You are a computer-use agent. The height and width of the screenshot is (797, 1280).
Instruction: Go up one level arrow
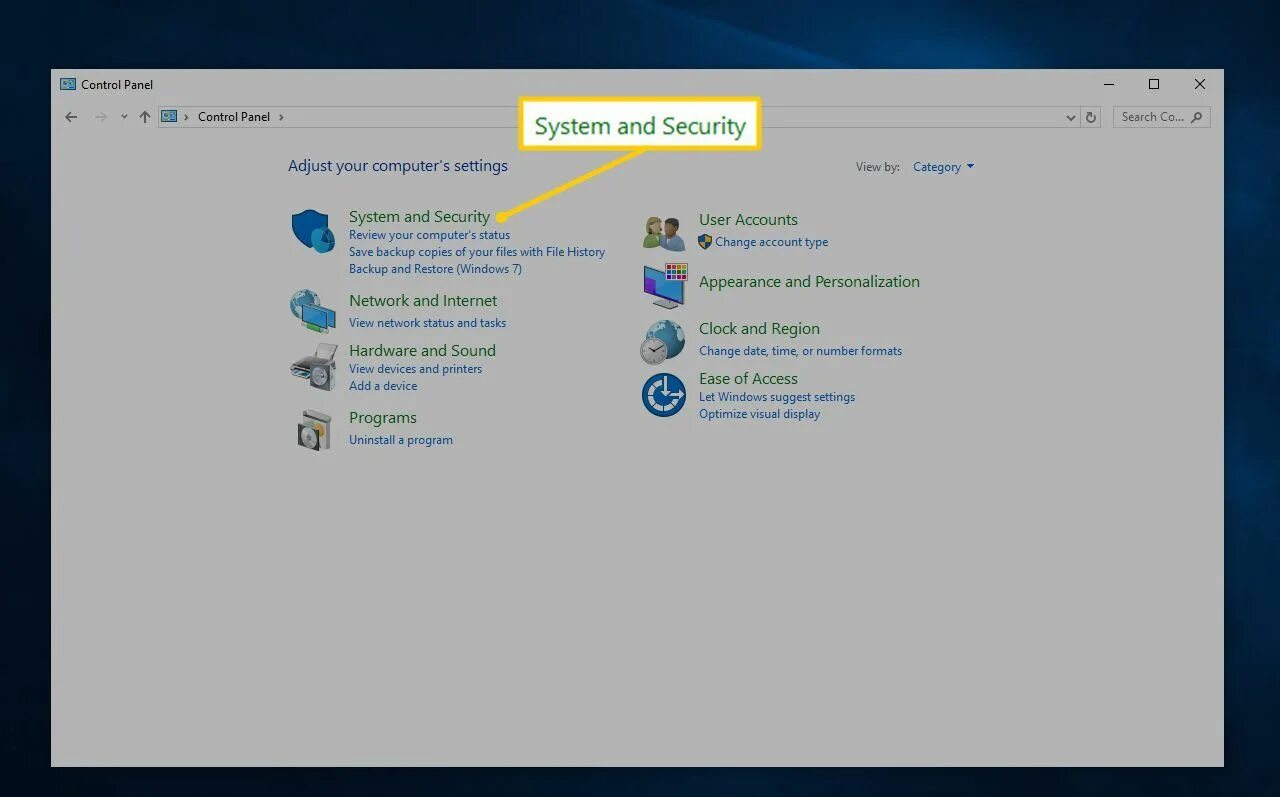145,117
